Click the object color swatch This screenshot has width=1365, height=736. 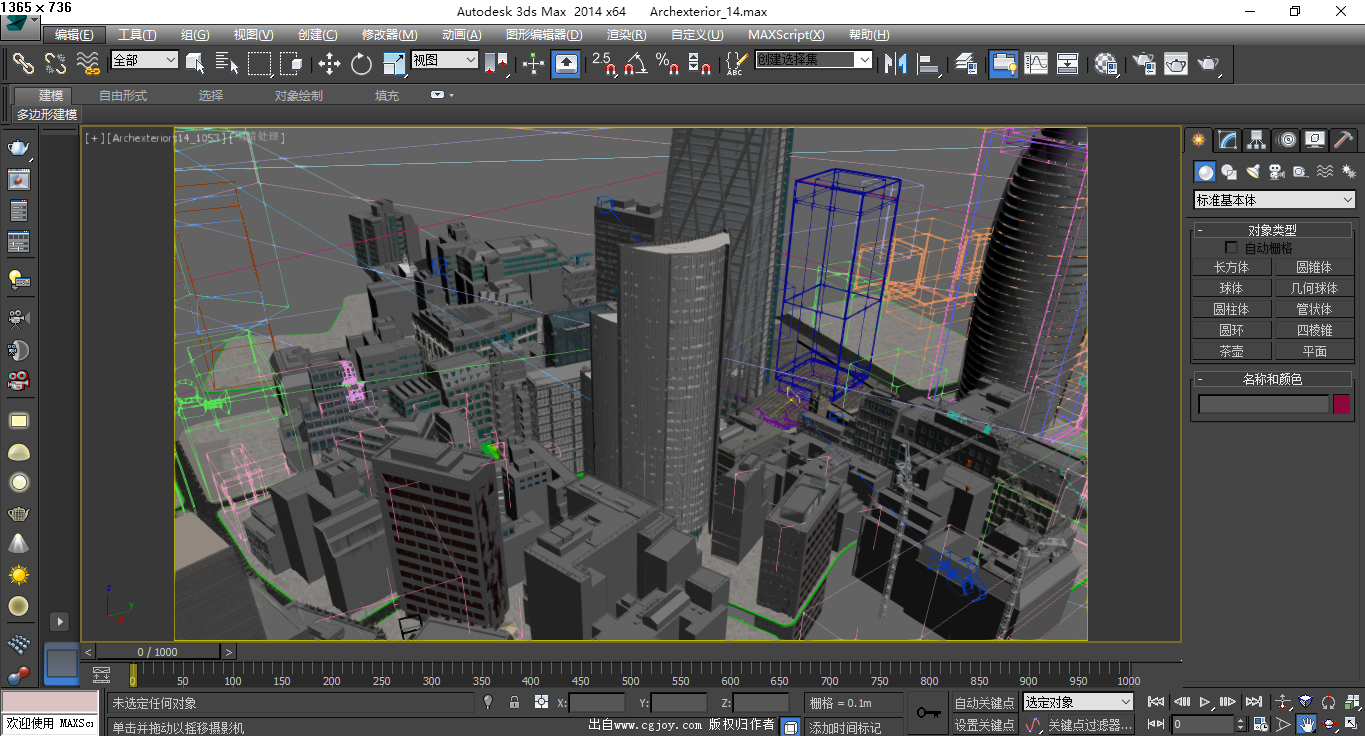coord(1341,404)
